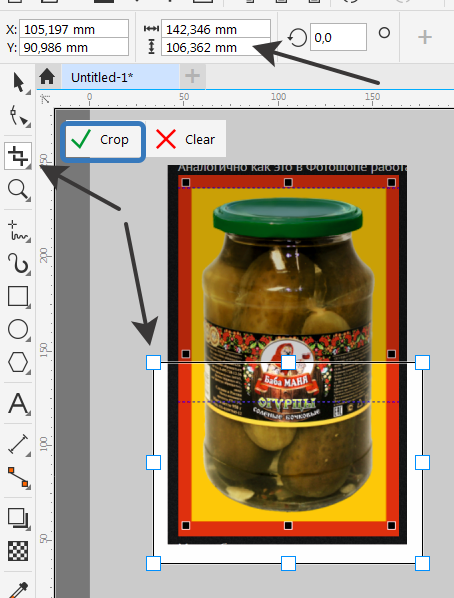Screen dimensions: 454x598
Task: Open the Text tool flyout arrow
Action: [29, 413]
